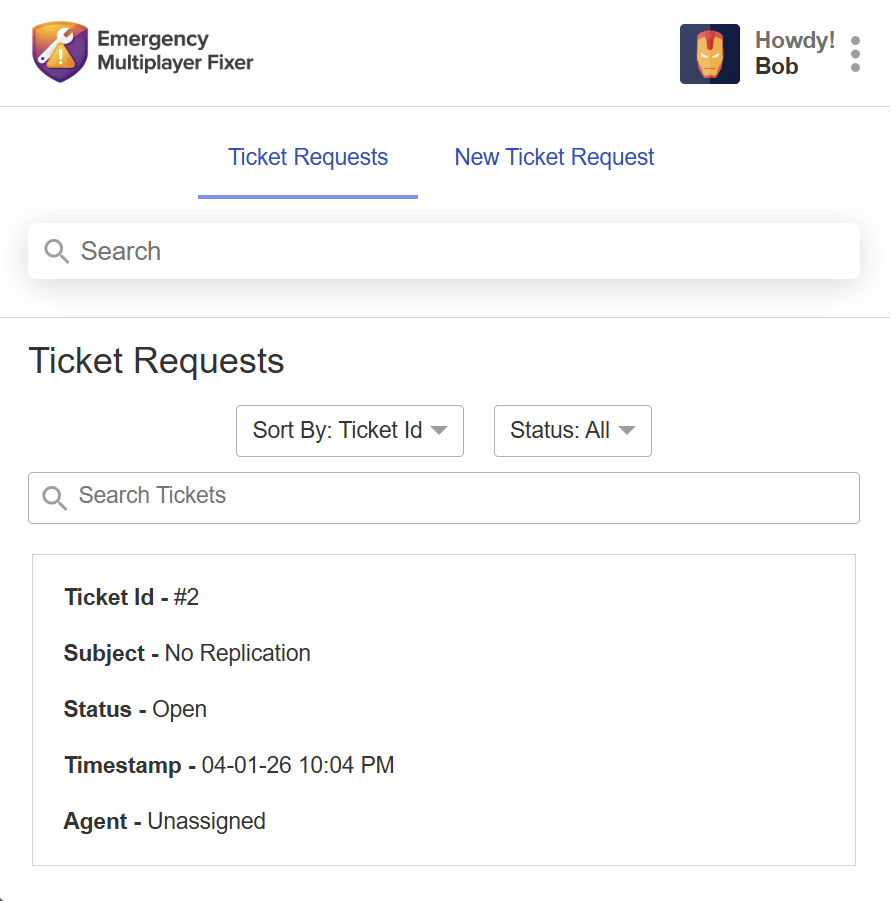Click the magnifier icon in top Search bar
The image size is (891, 901).
[x=56, y=251]
